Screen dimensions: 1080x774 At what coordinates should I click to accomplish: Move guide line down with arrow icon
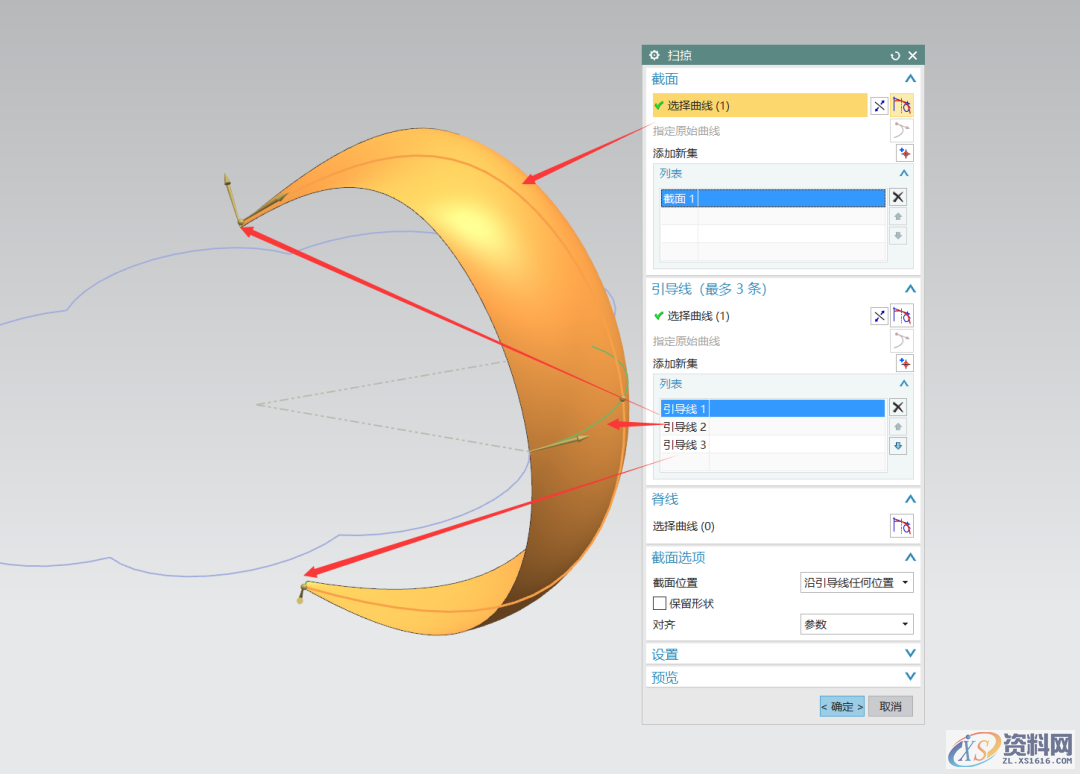(898, 446)
